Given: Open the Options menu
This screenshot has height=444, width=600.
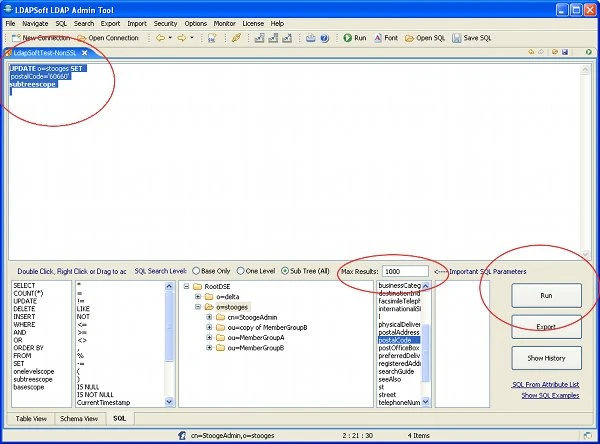Looking at the screenshot, I should pos(196,23).
